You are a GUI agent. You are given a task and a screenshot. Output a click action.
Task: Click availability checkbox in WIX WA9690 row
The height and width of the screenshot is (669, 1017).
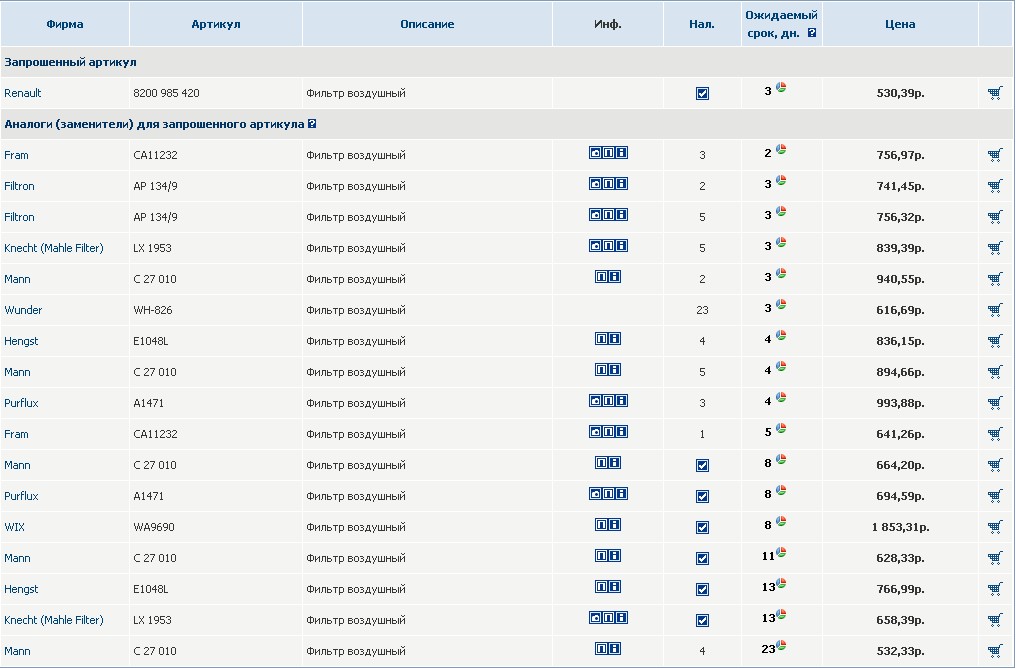702,527
